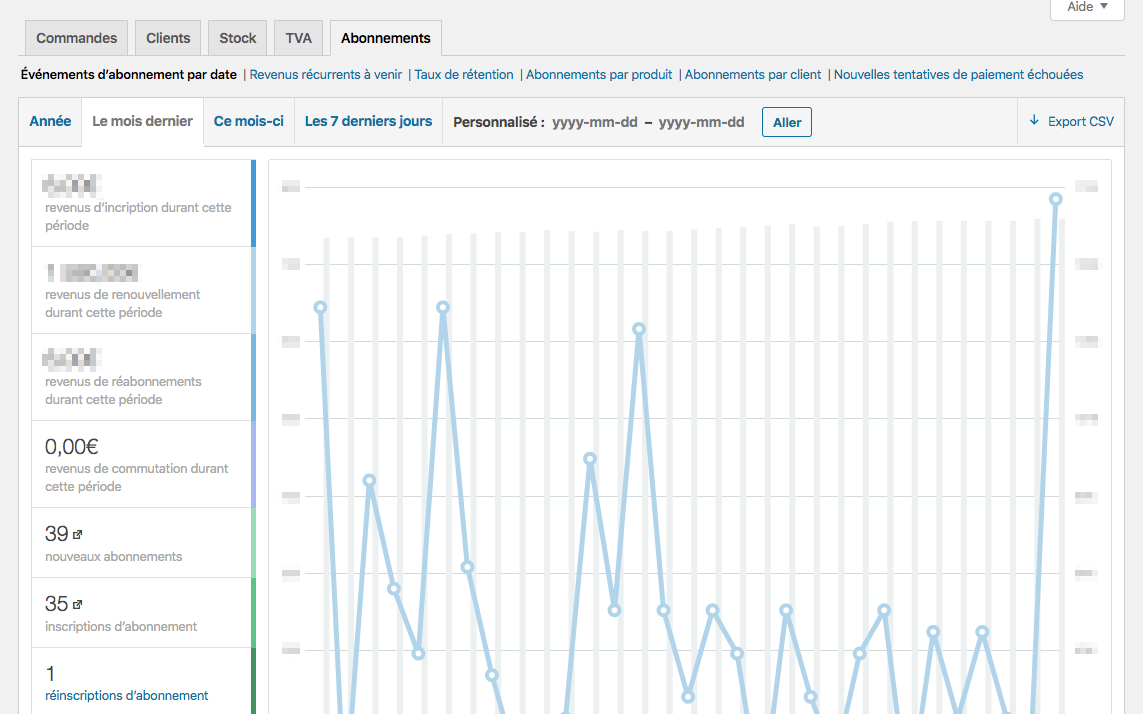Image resolution: width=1143 pixels, height=714 pixels.
Task: Open the Stock report tab
Action: pyautogui.click(x=237, y=37)
